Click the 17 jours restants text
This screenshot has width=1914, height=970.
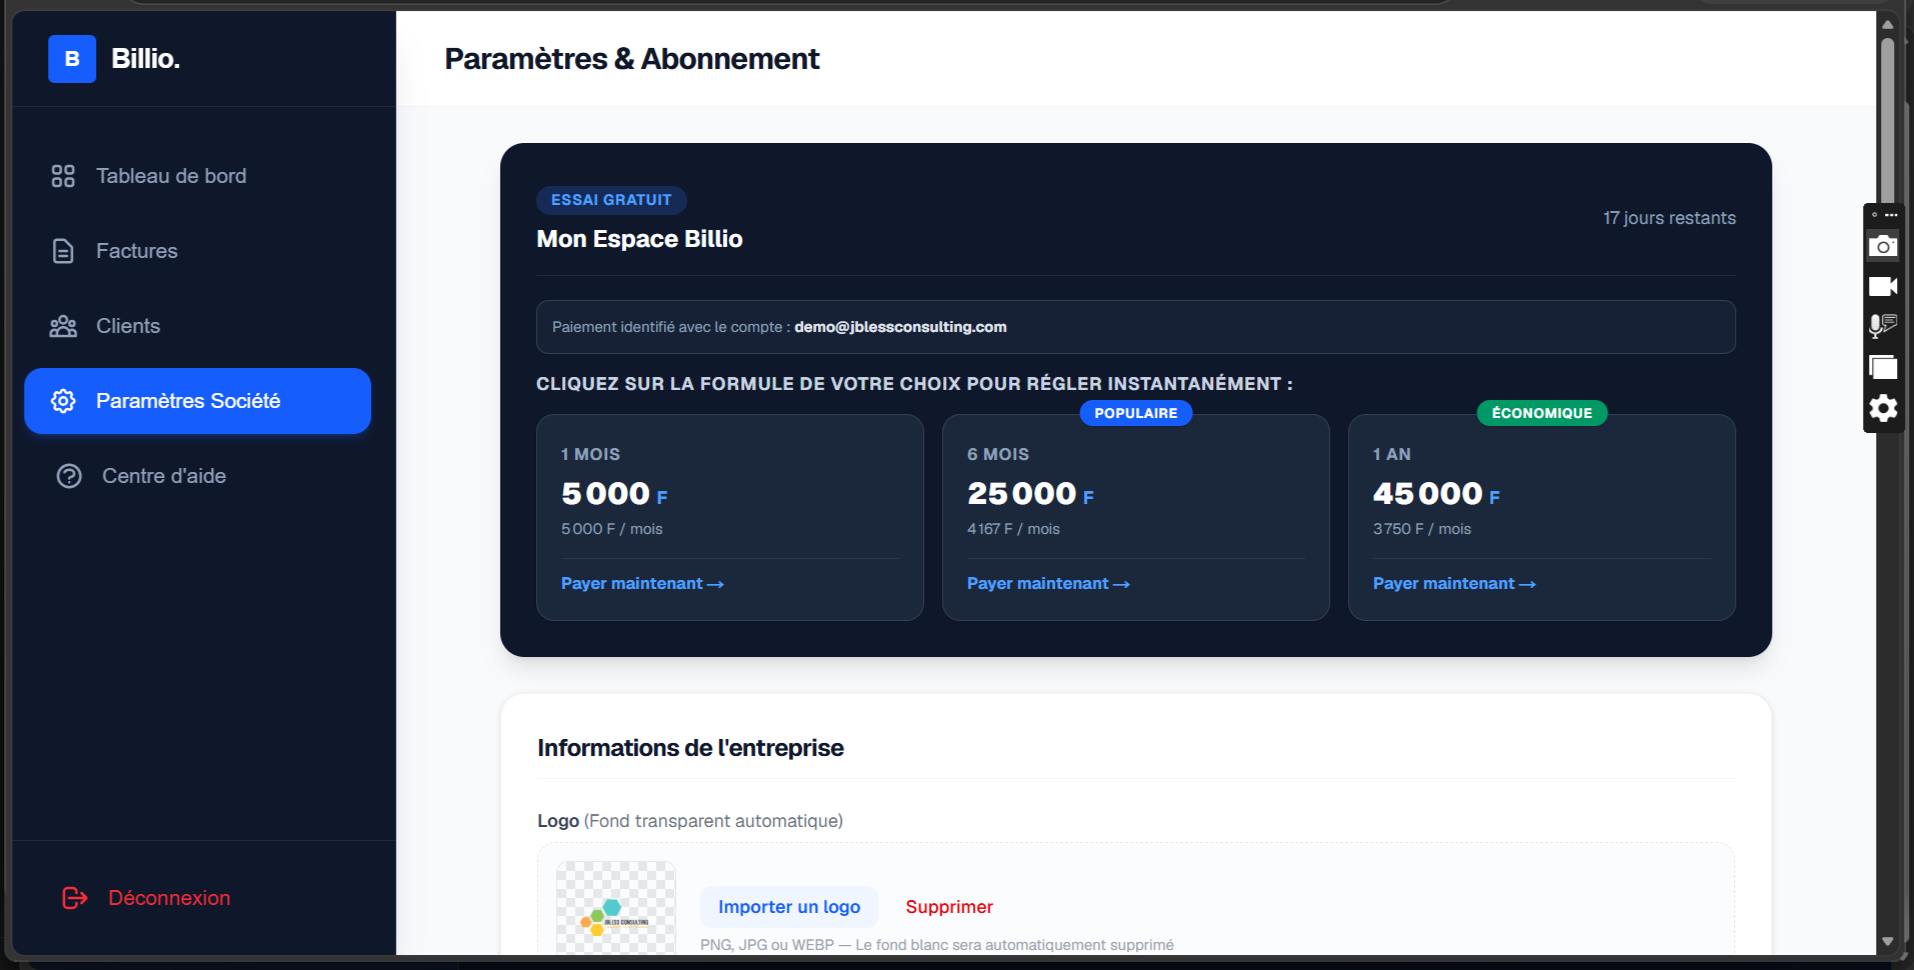[x=1669, y=218]
